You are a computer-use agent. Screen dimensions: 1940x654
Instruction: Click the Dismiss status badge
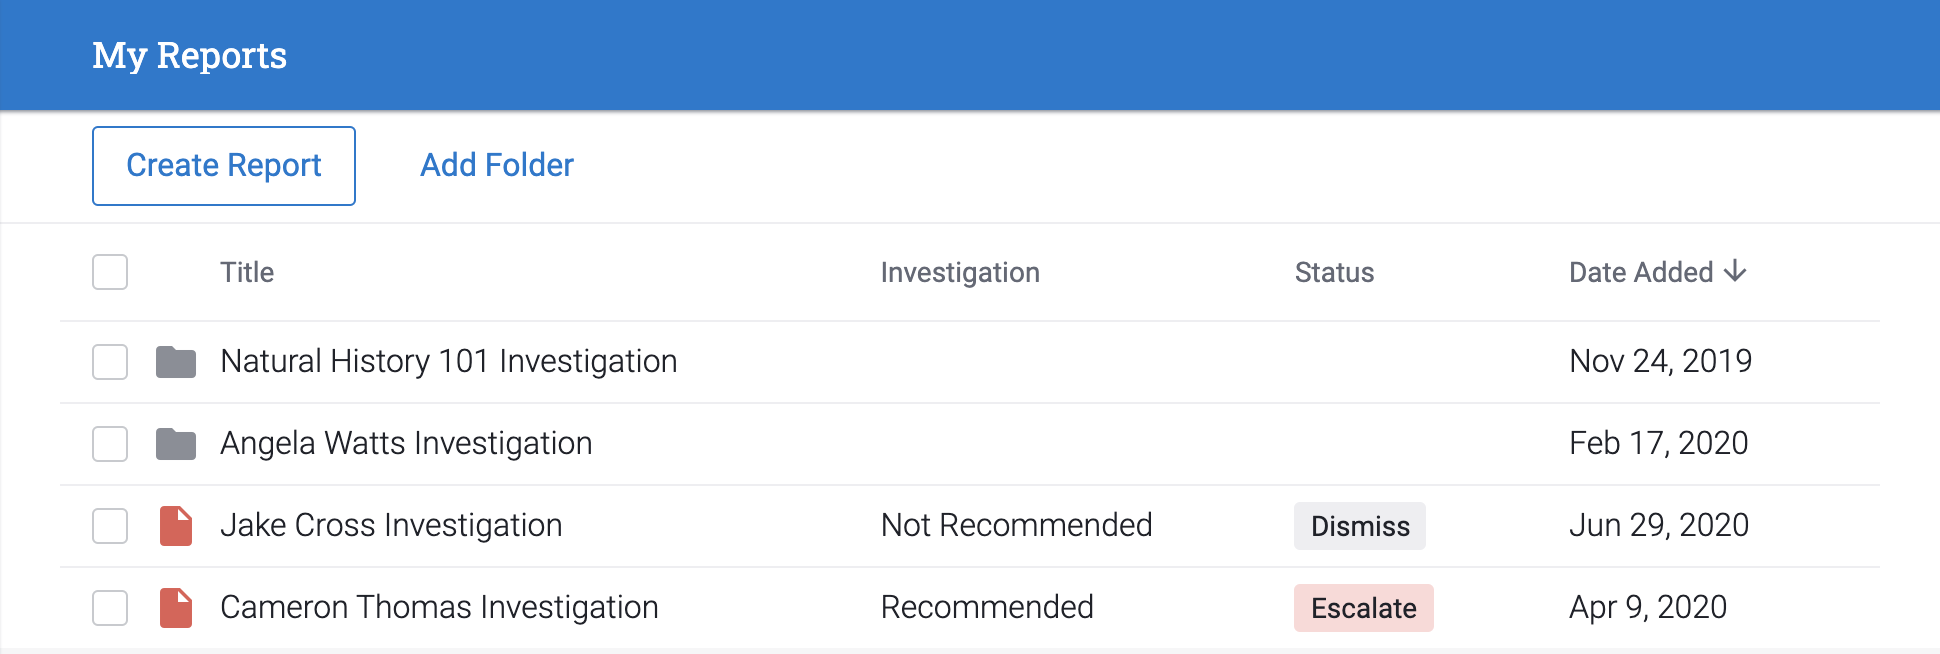point(1360,526)
